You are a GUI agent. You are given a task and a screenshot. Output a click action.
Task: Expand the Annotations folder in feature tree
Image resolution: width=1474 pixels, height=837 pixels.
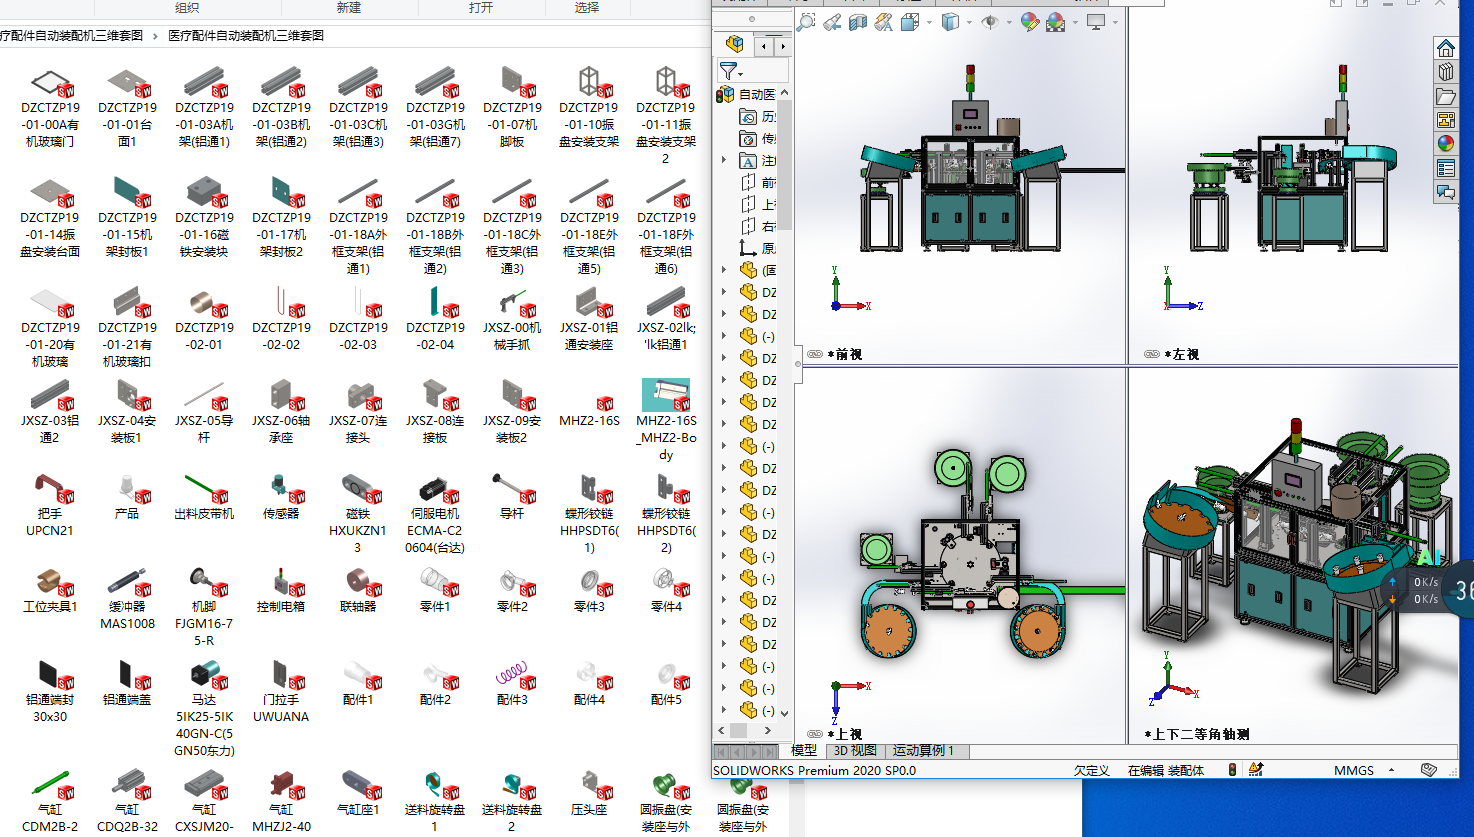pyautogui.click(x=724, y=160)
